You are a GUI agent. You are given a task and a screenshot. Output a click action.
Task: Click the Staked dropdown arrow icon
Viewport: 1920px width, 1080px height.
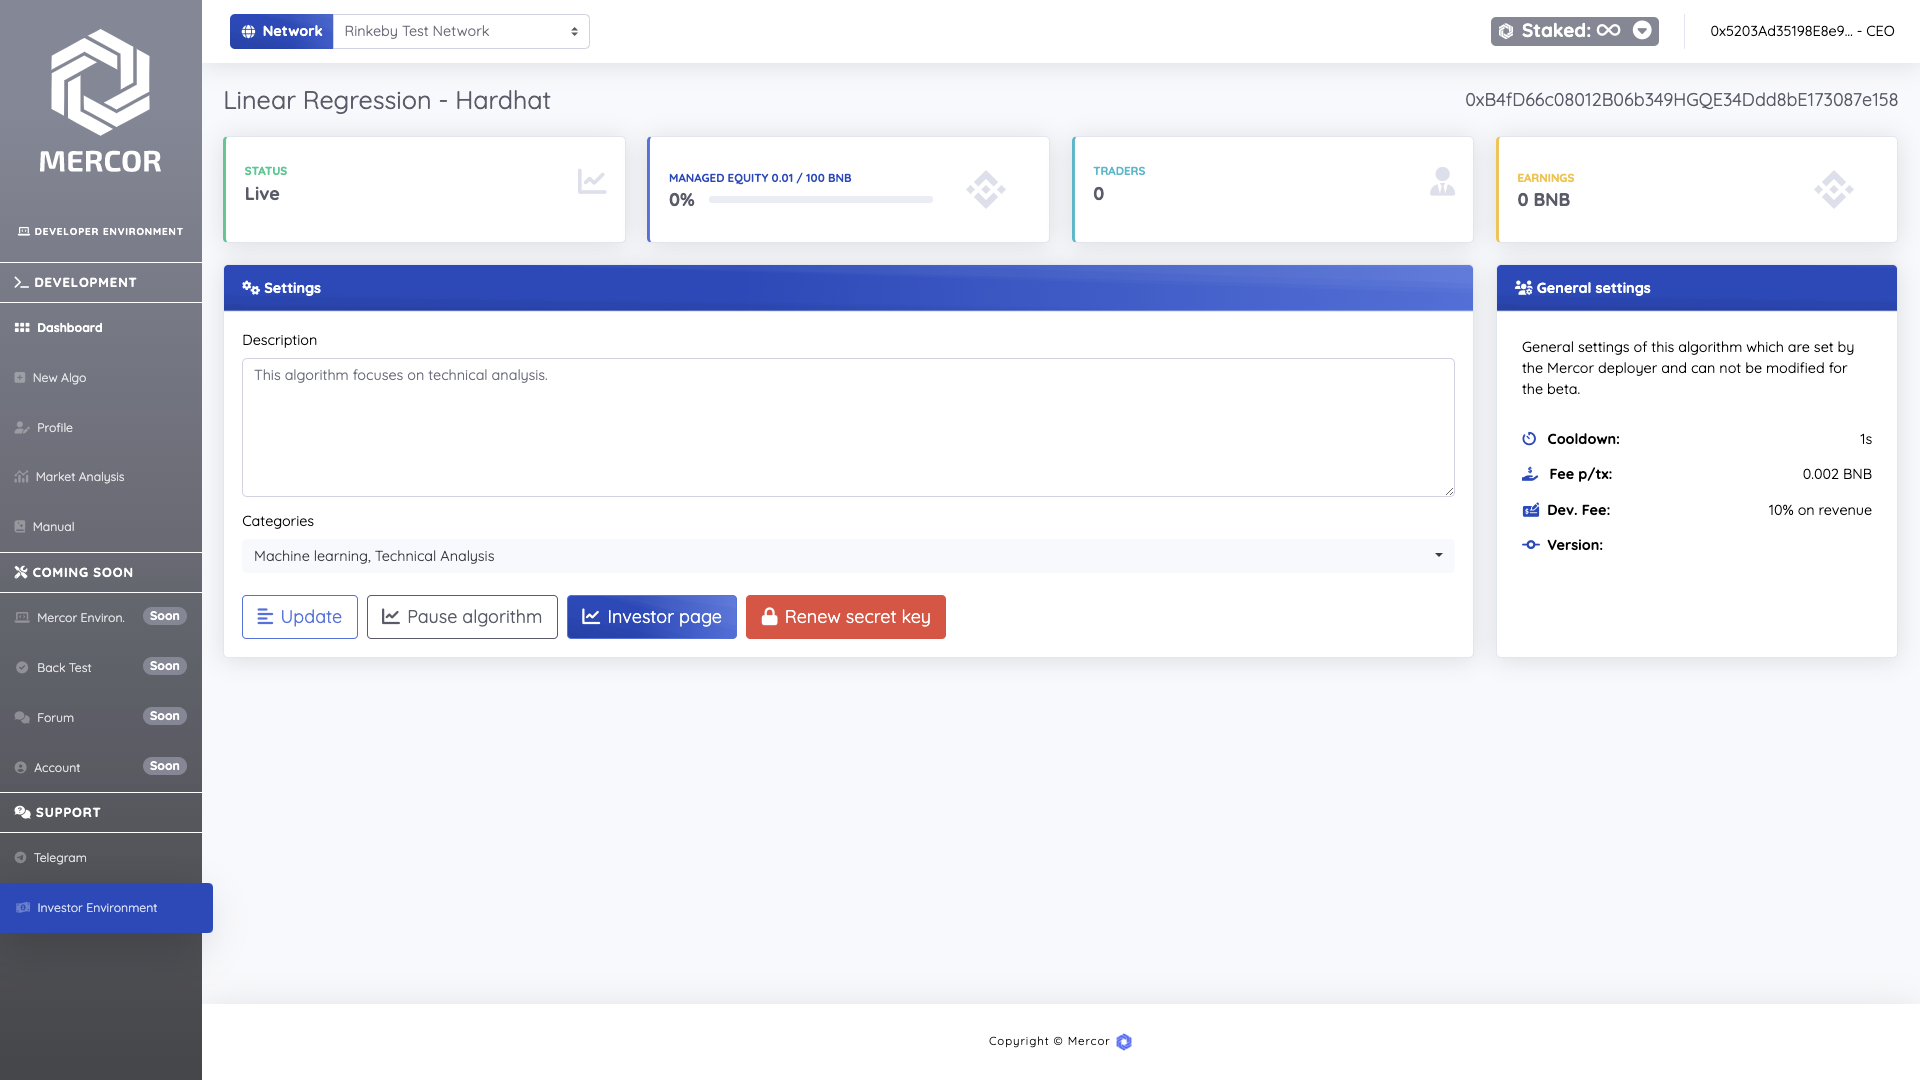pos(1642,31)
